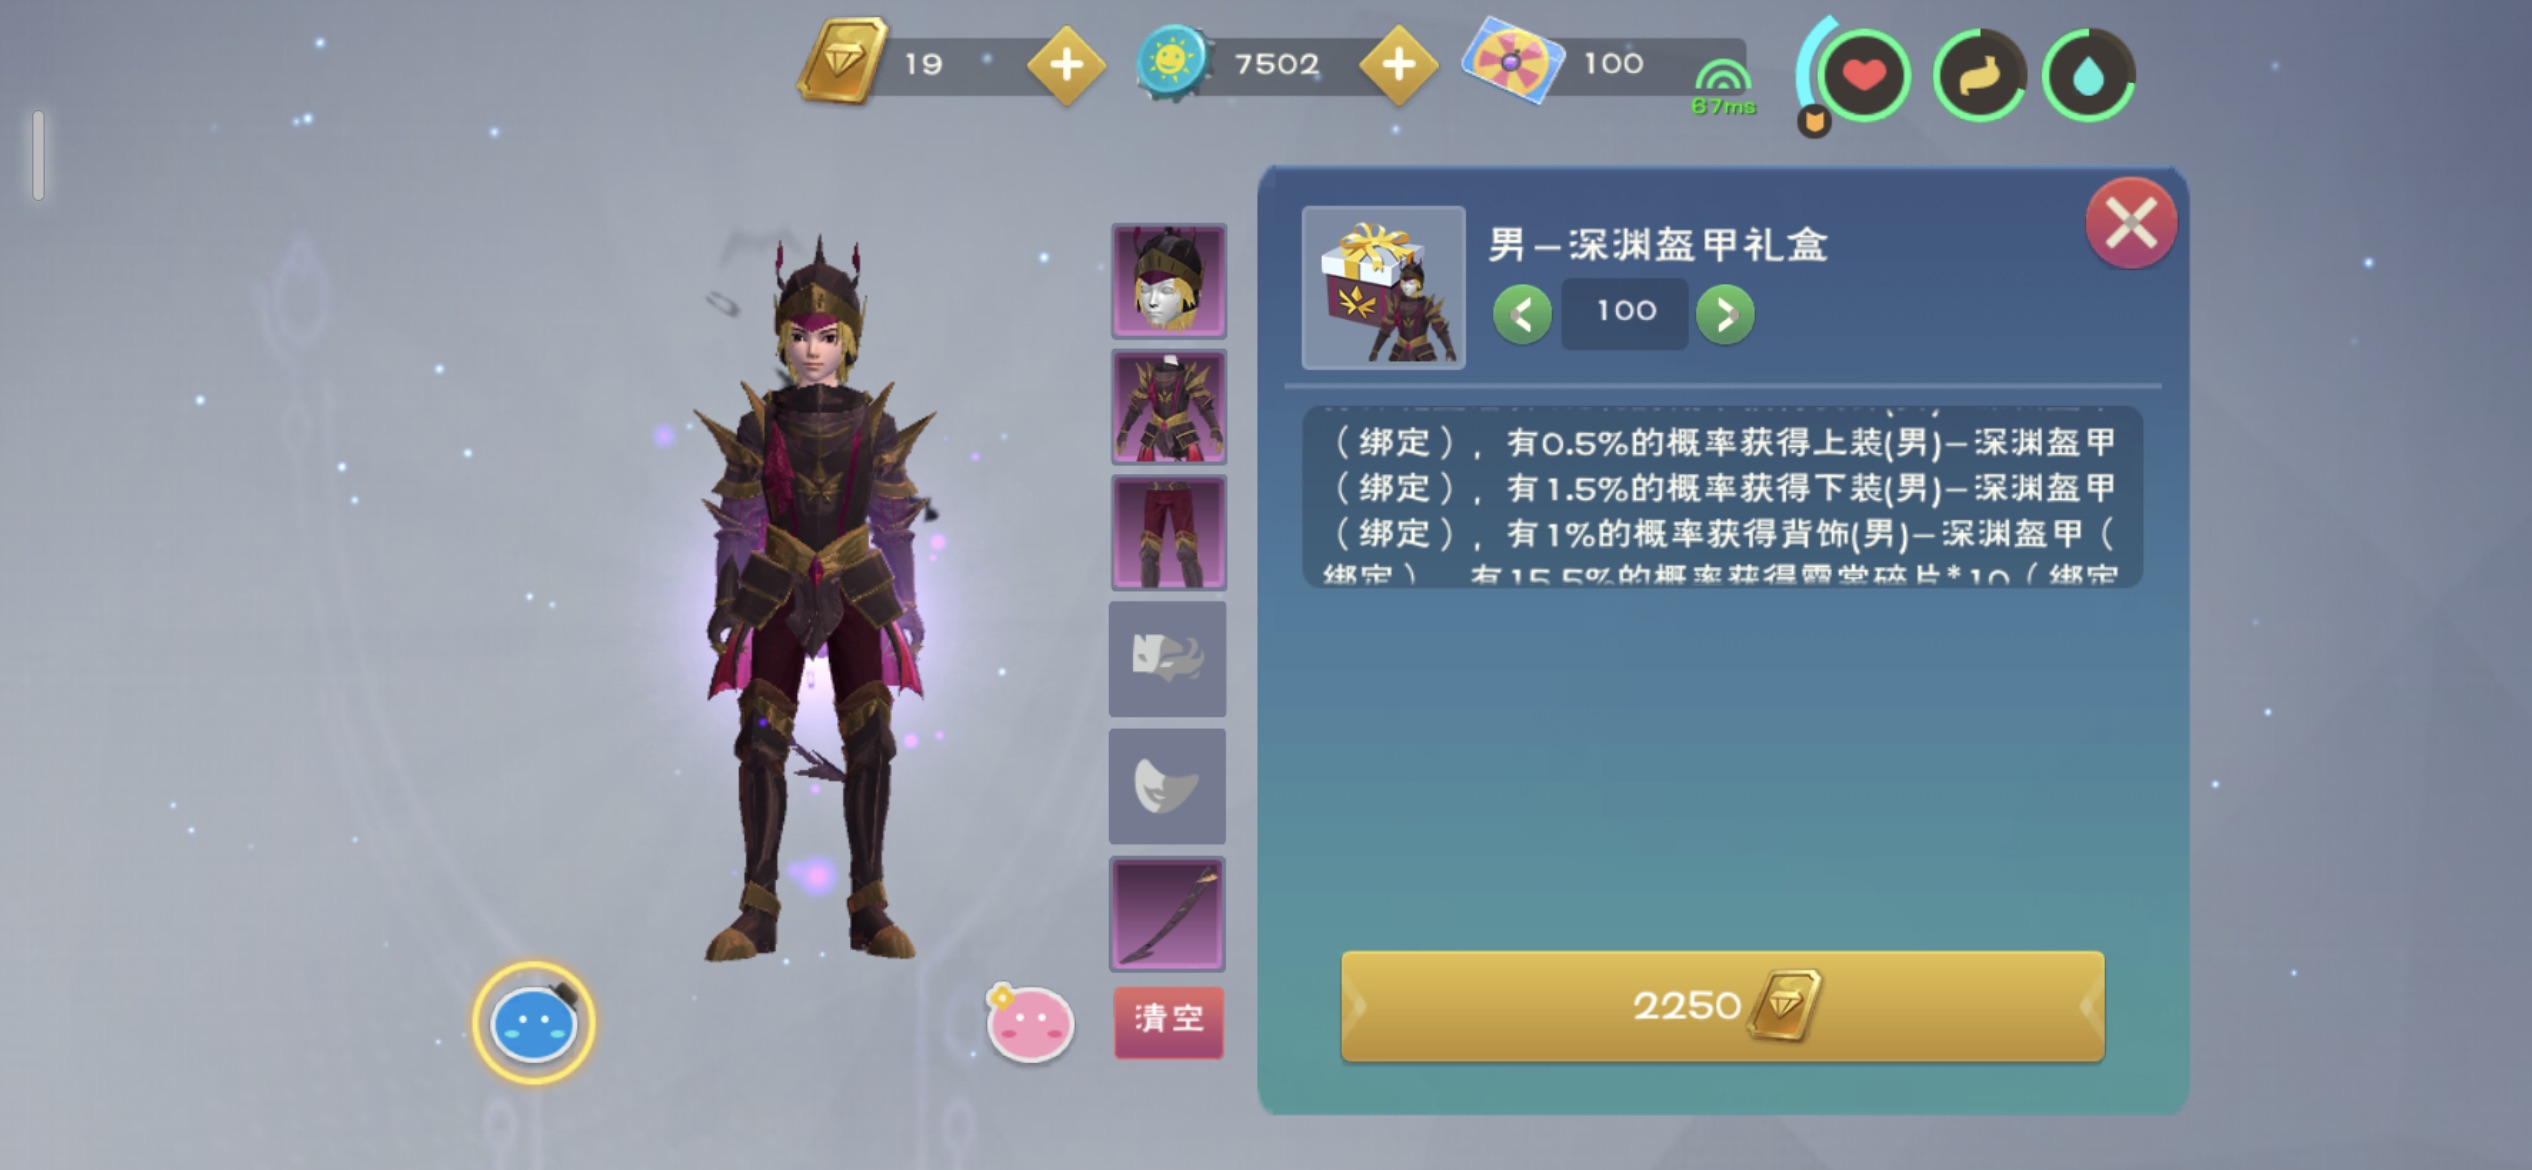
Task: Check the water drop thirst indicator
Action: [2088, 77]
